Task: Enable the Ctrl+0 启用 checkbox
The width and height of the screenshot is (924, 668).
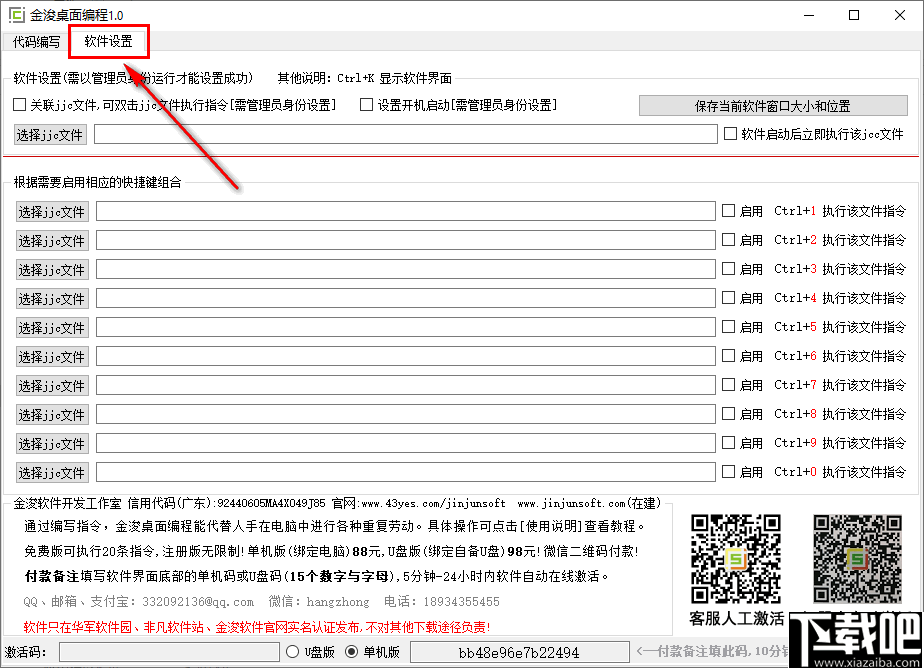Action: coord(731,473)
